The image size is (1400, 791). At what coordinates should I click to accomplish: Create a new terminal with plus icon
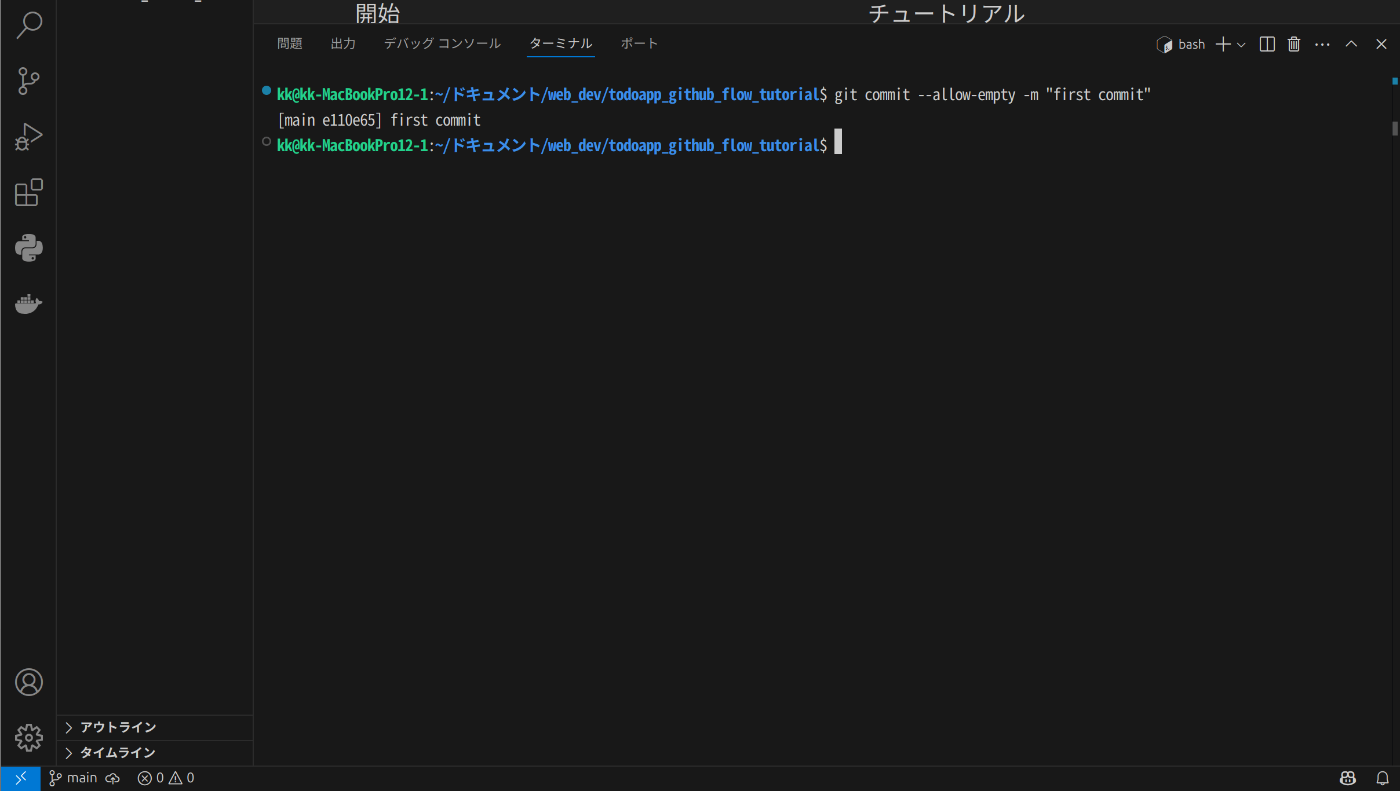pyautogui.click(x=1223, y=44)
